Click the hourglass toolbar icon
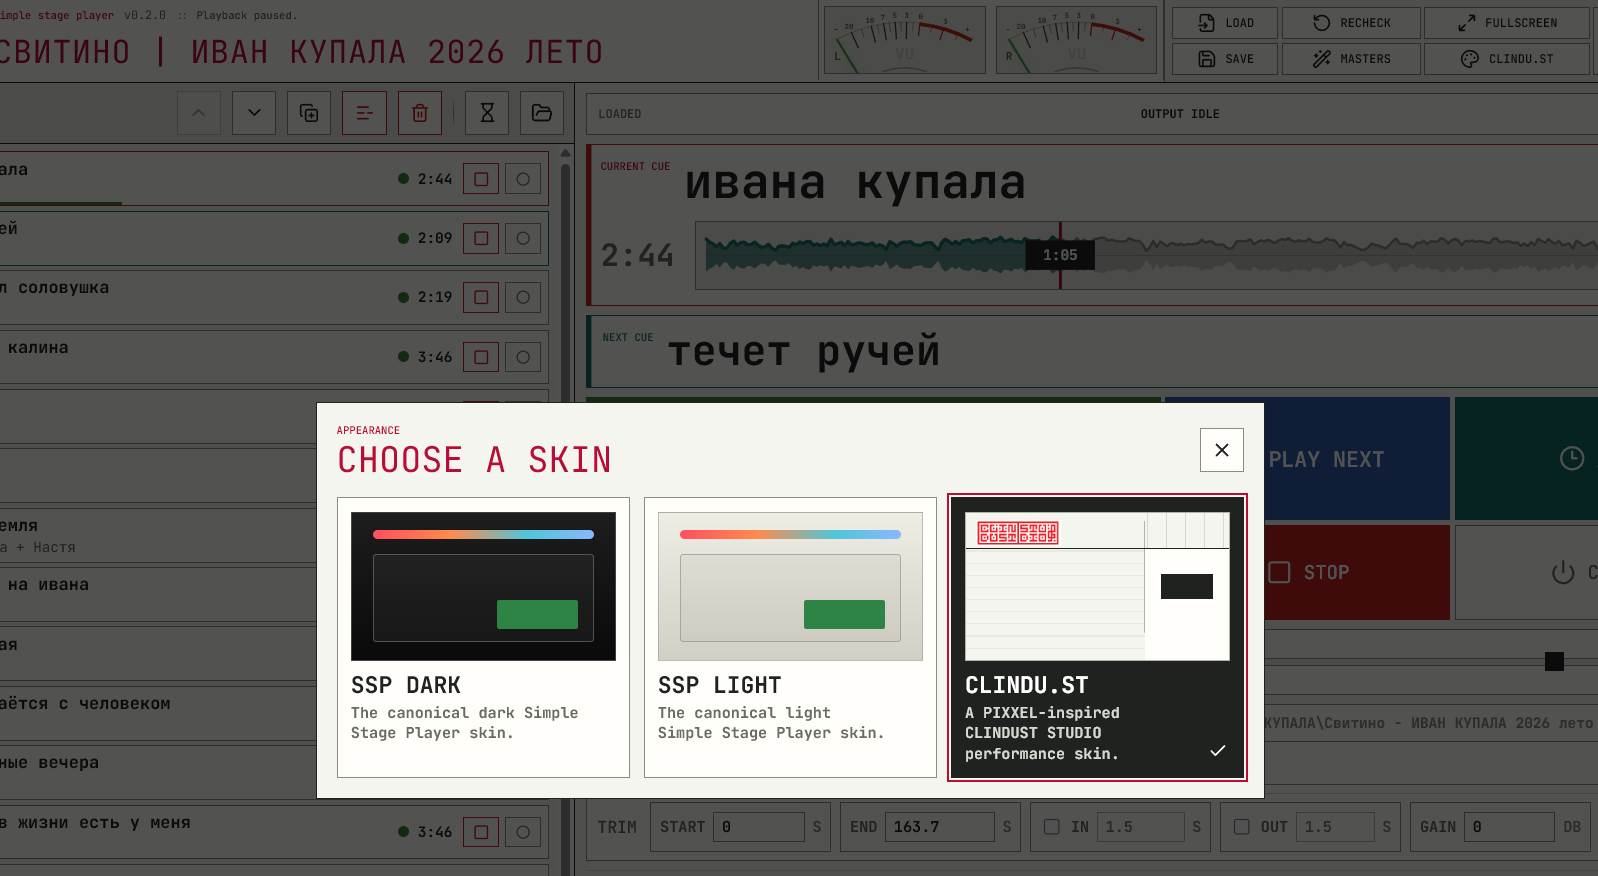1598x876 pixels. tap(487, 113)
